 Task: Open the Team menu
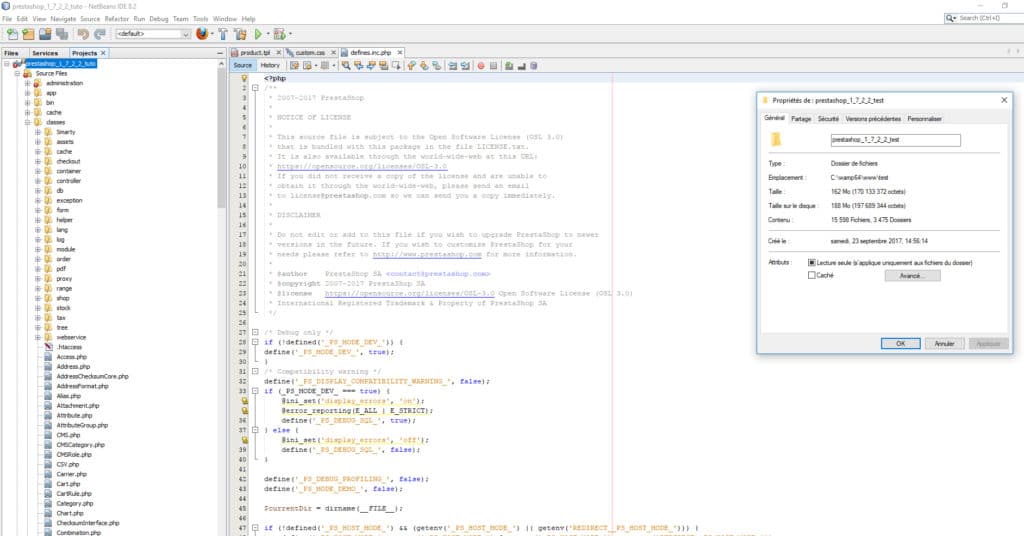click(181, 19)
